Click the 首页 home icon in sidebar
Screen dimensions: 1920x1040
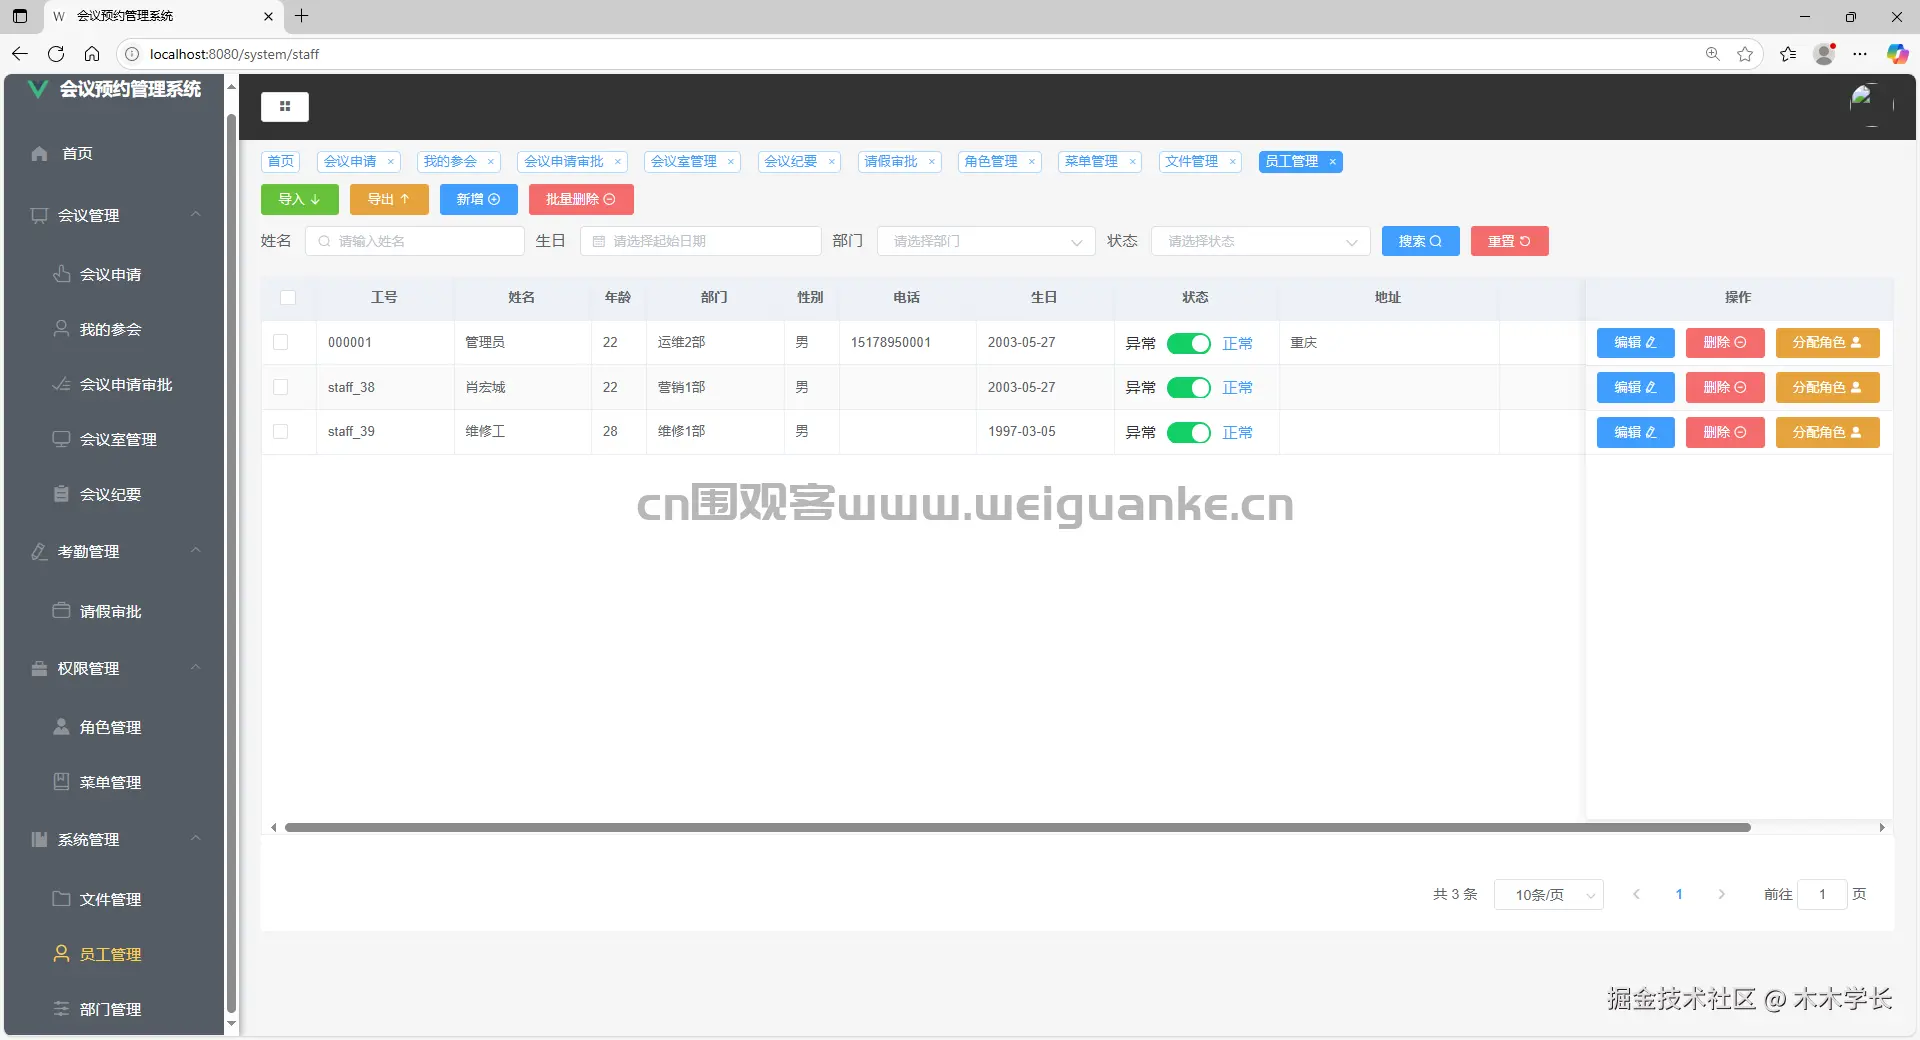click(x=39, y=153)
